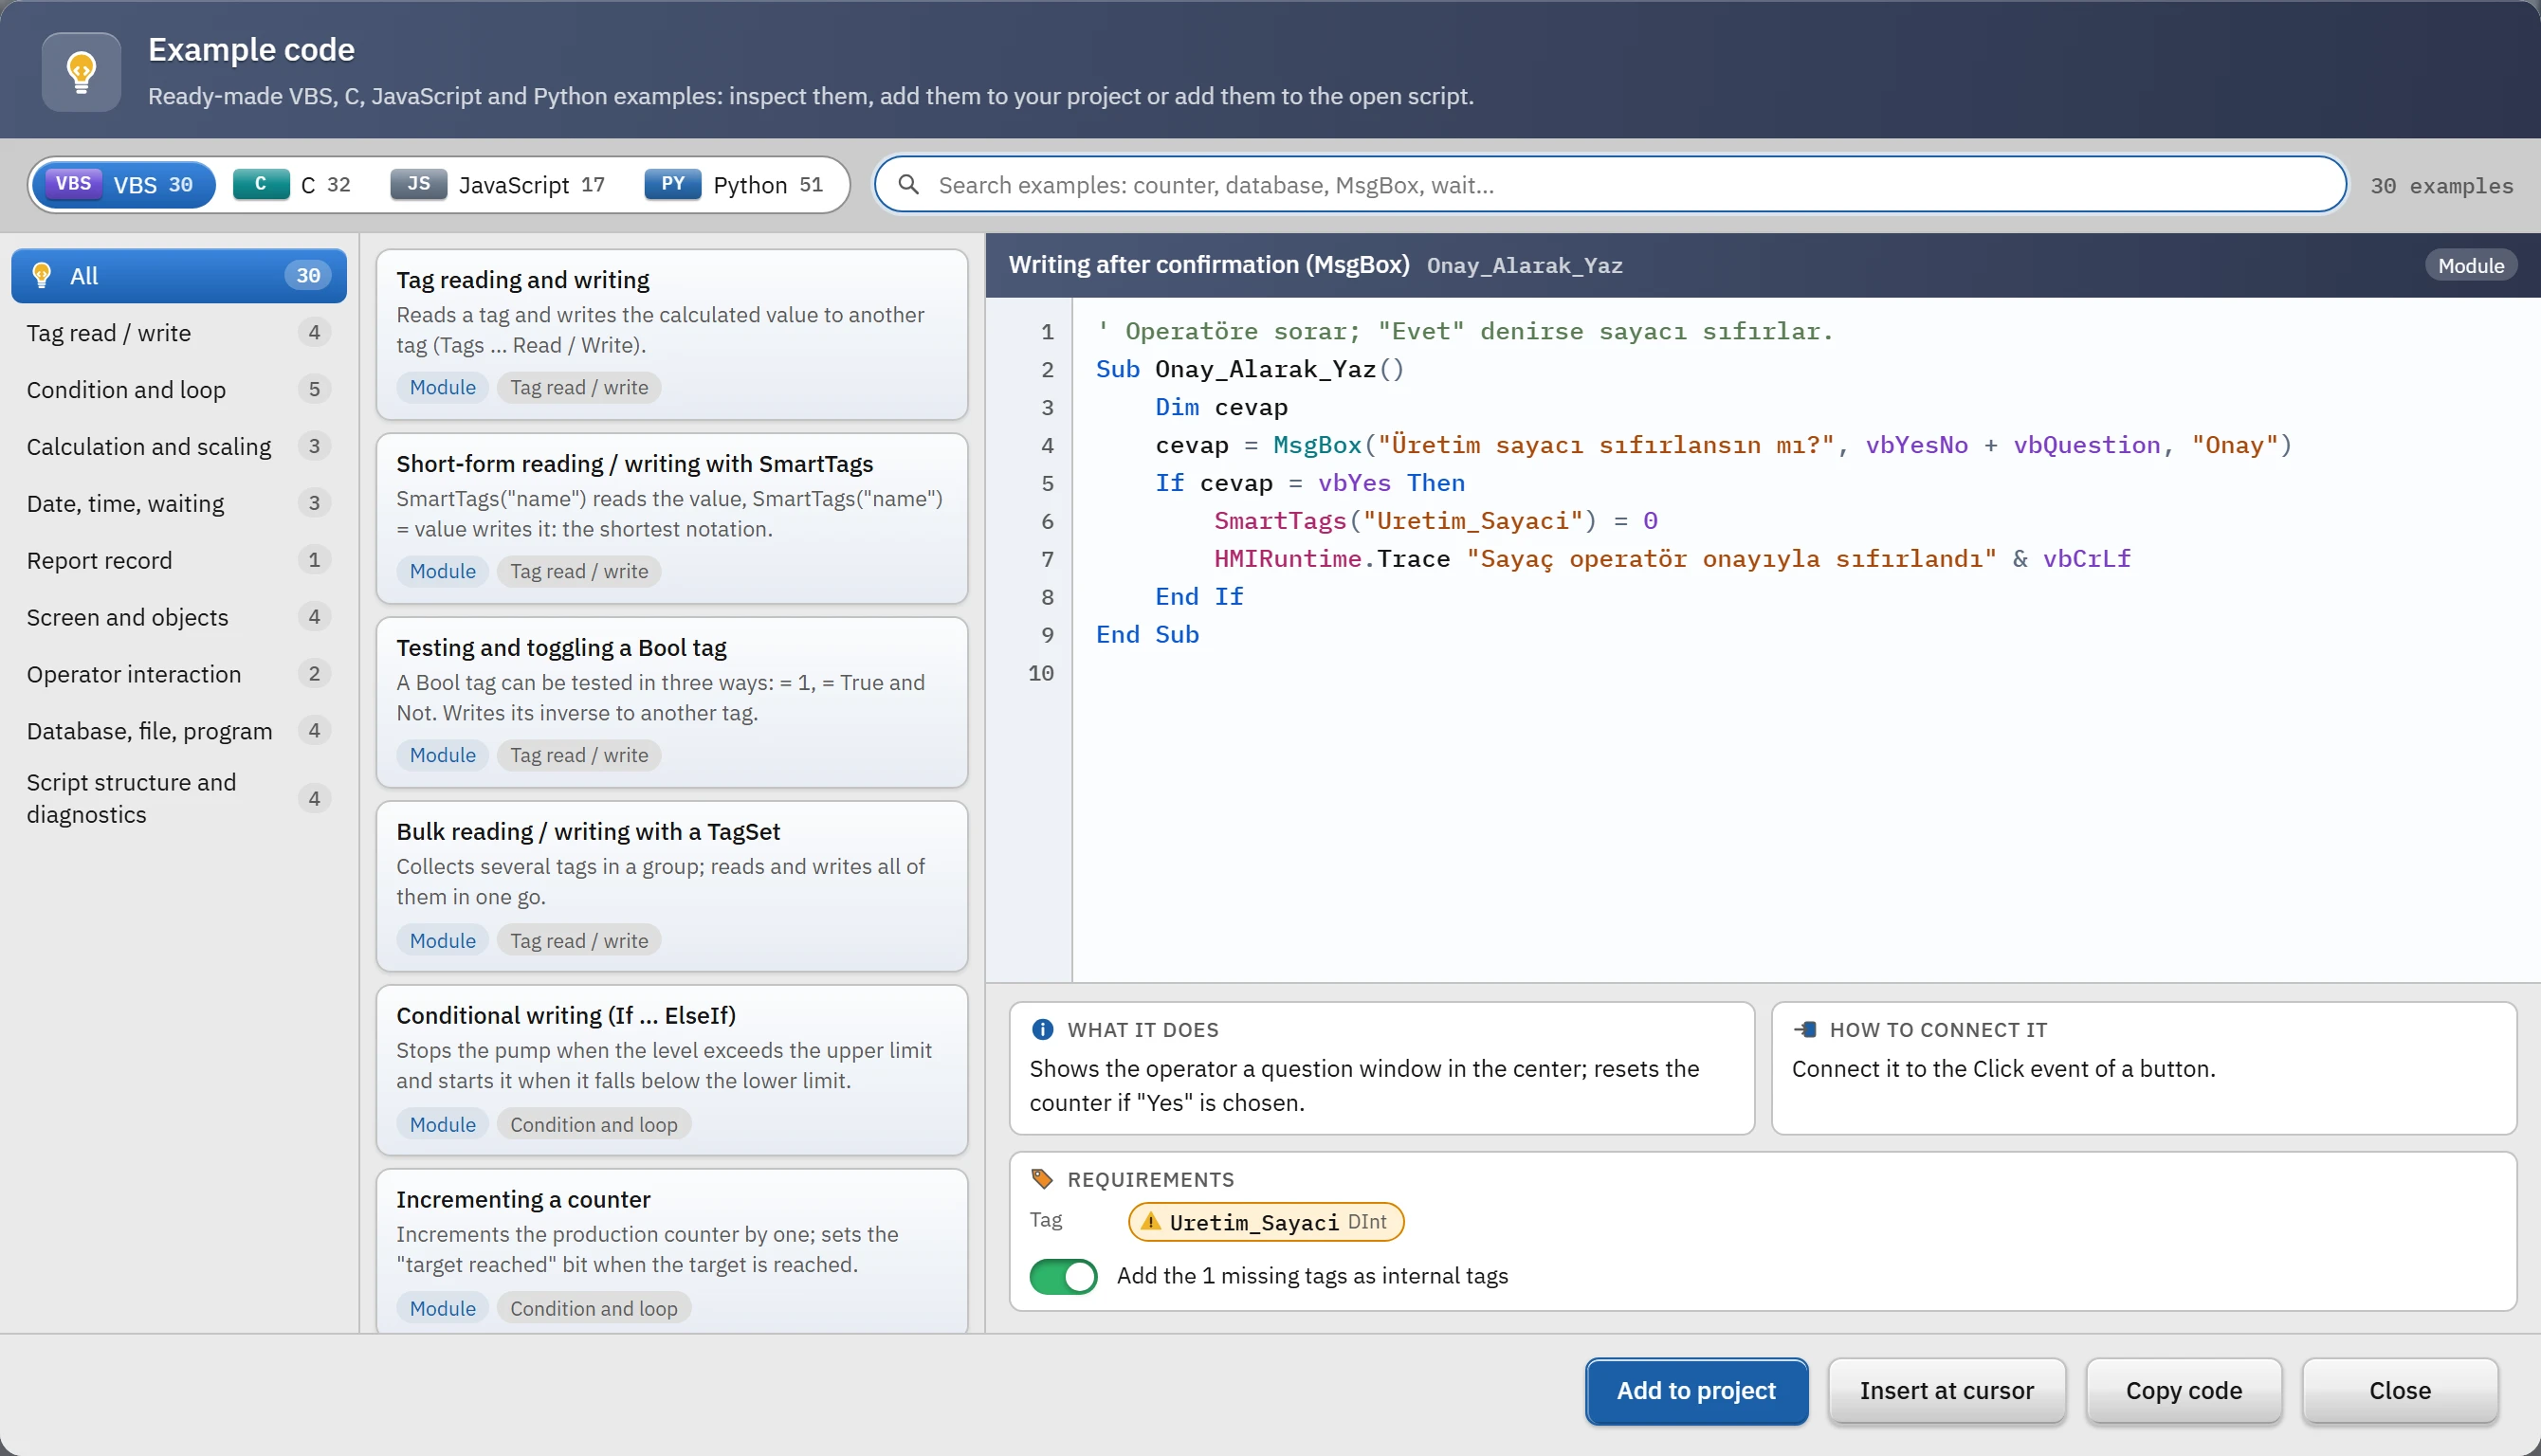The width and height of the screenshot is (2541, 1456).
Task: Click Copy code button
Action: click(x=2183, y=1390)
